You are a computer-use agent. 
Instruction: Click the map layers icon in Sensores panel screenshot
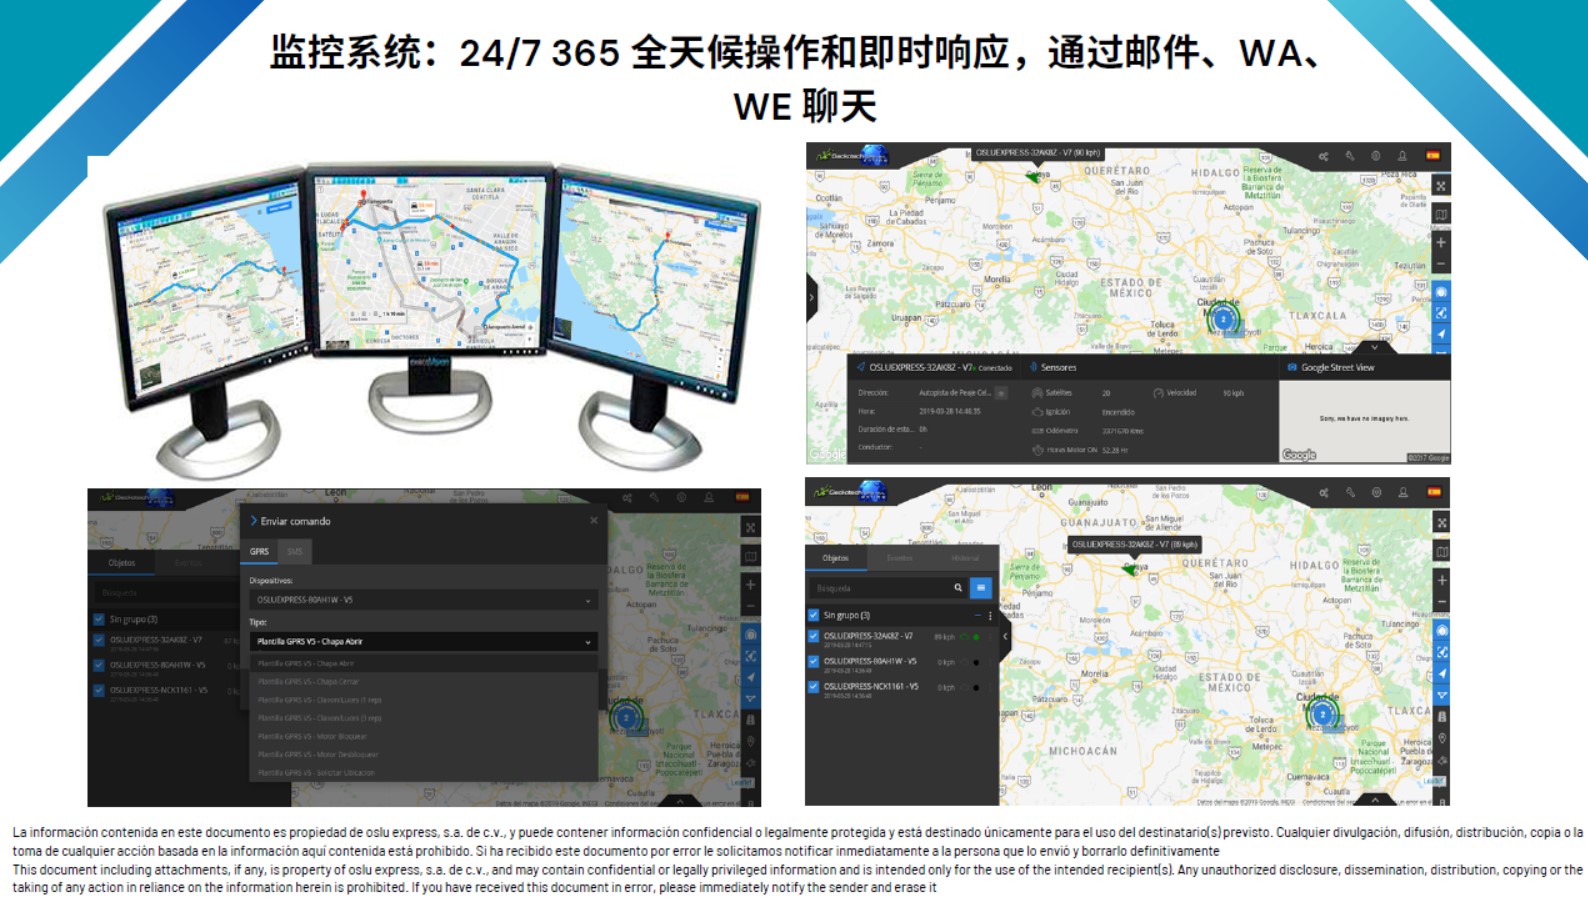click(1441, 214)
